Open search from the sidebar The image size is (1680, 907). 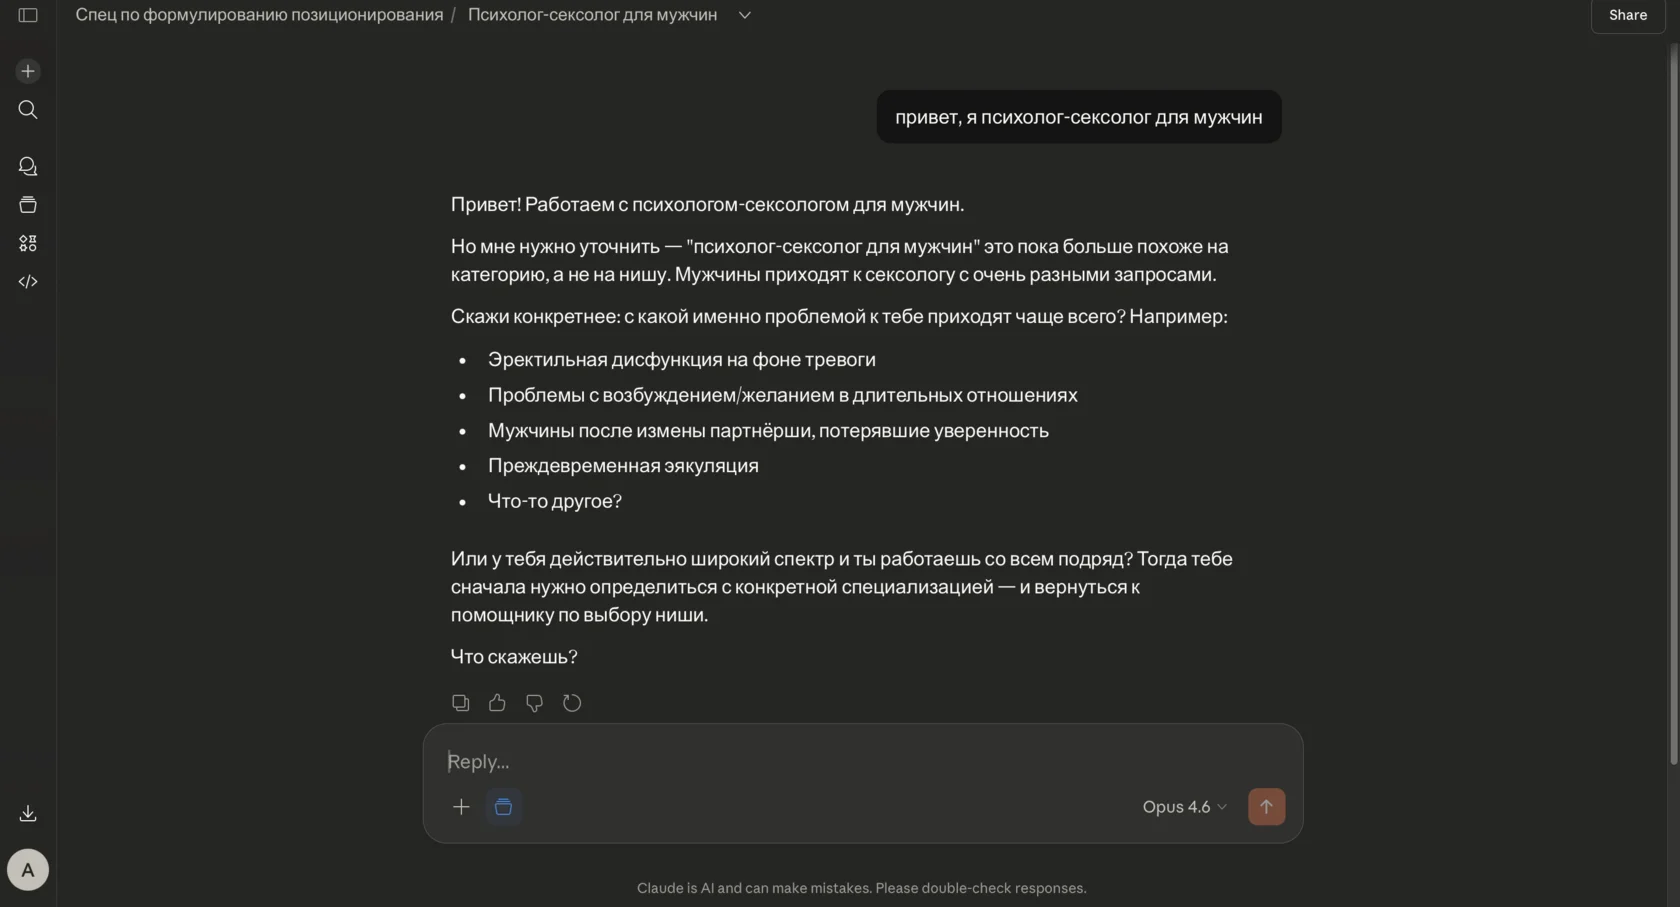pyautogui.click(x=27, y=110)
